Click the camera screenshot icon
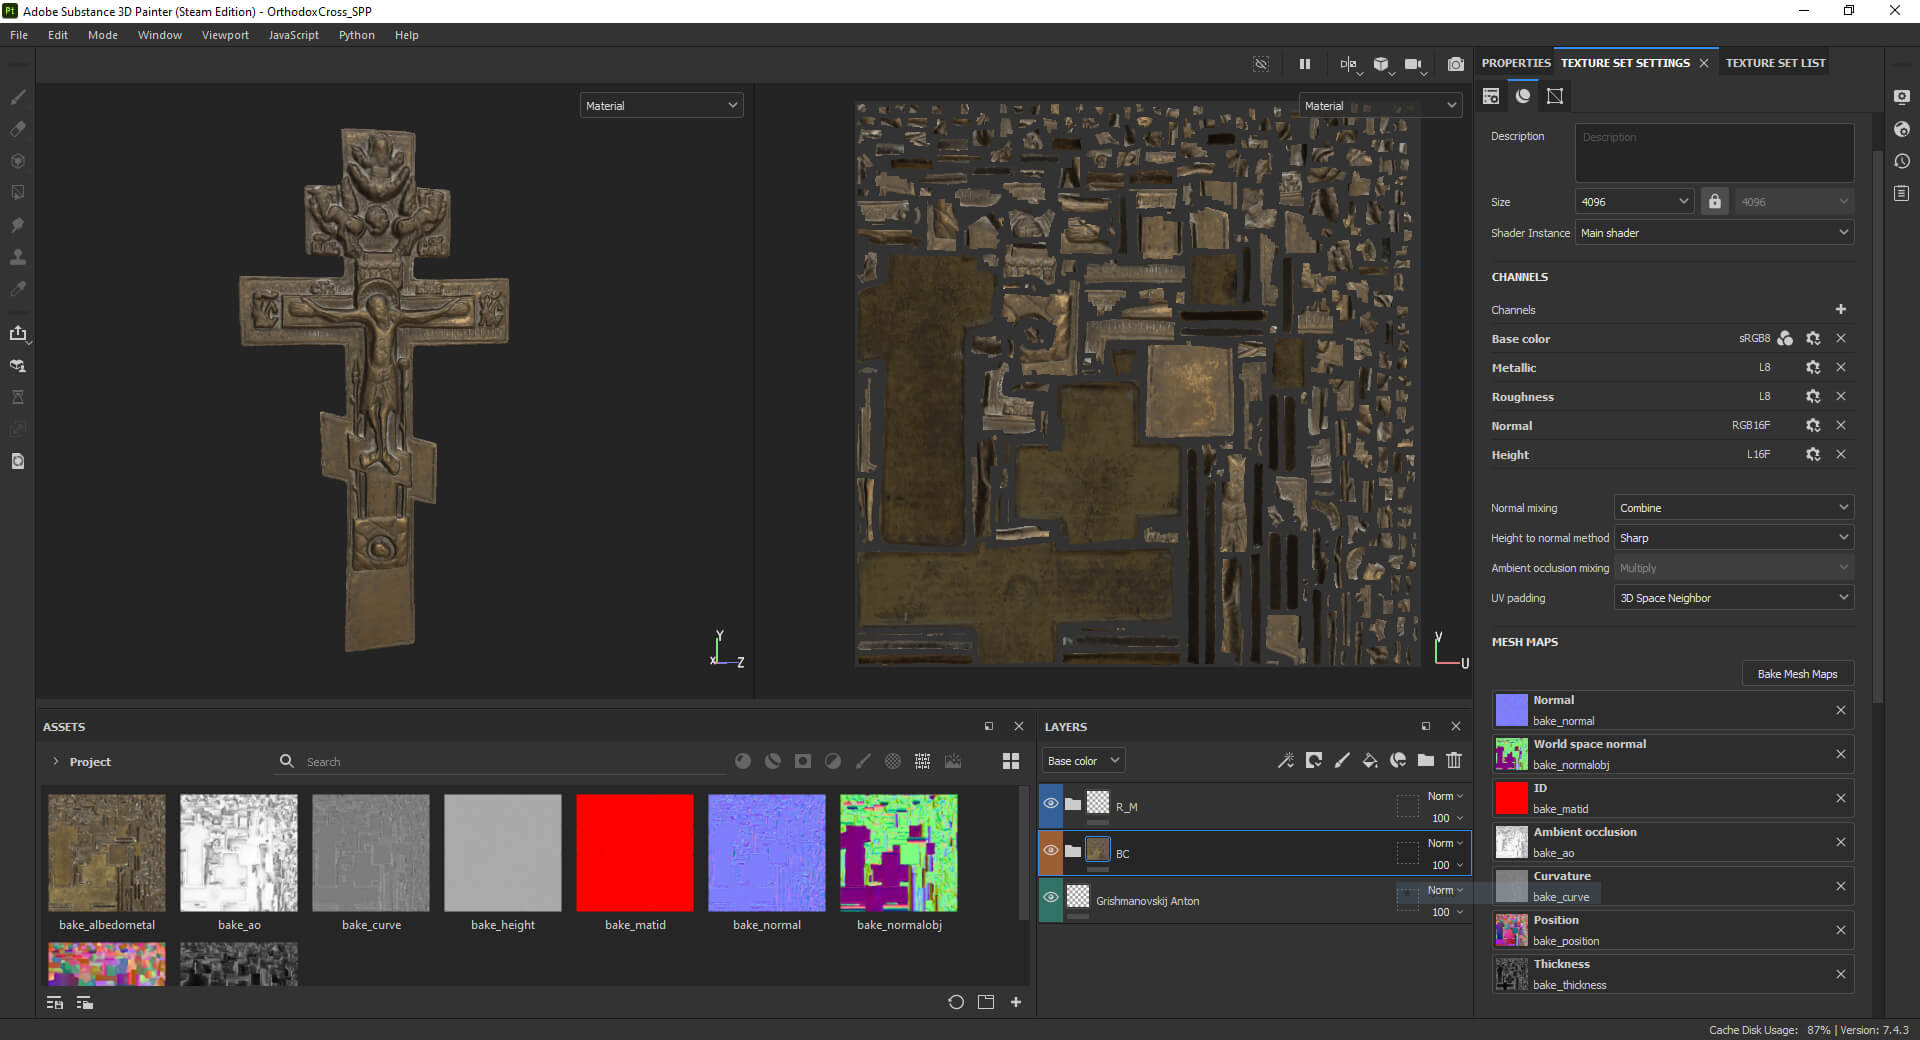 (1456, 64)
